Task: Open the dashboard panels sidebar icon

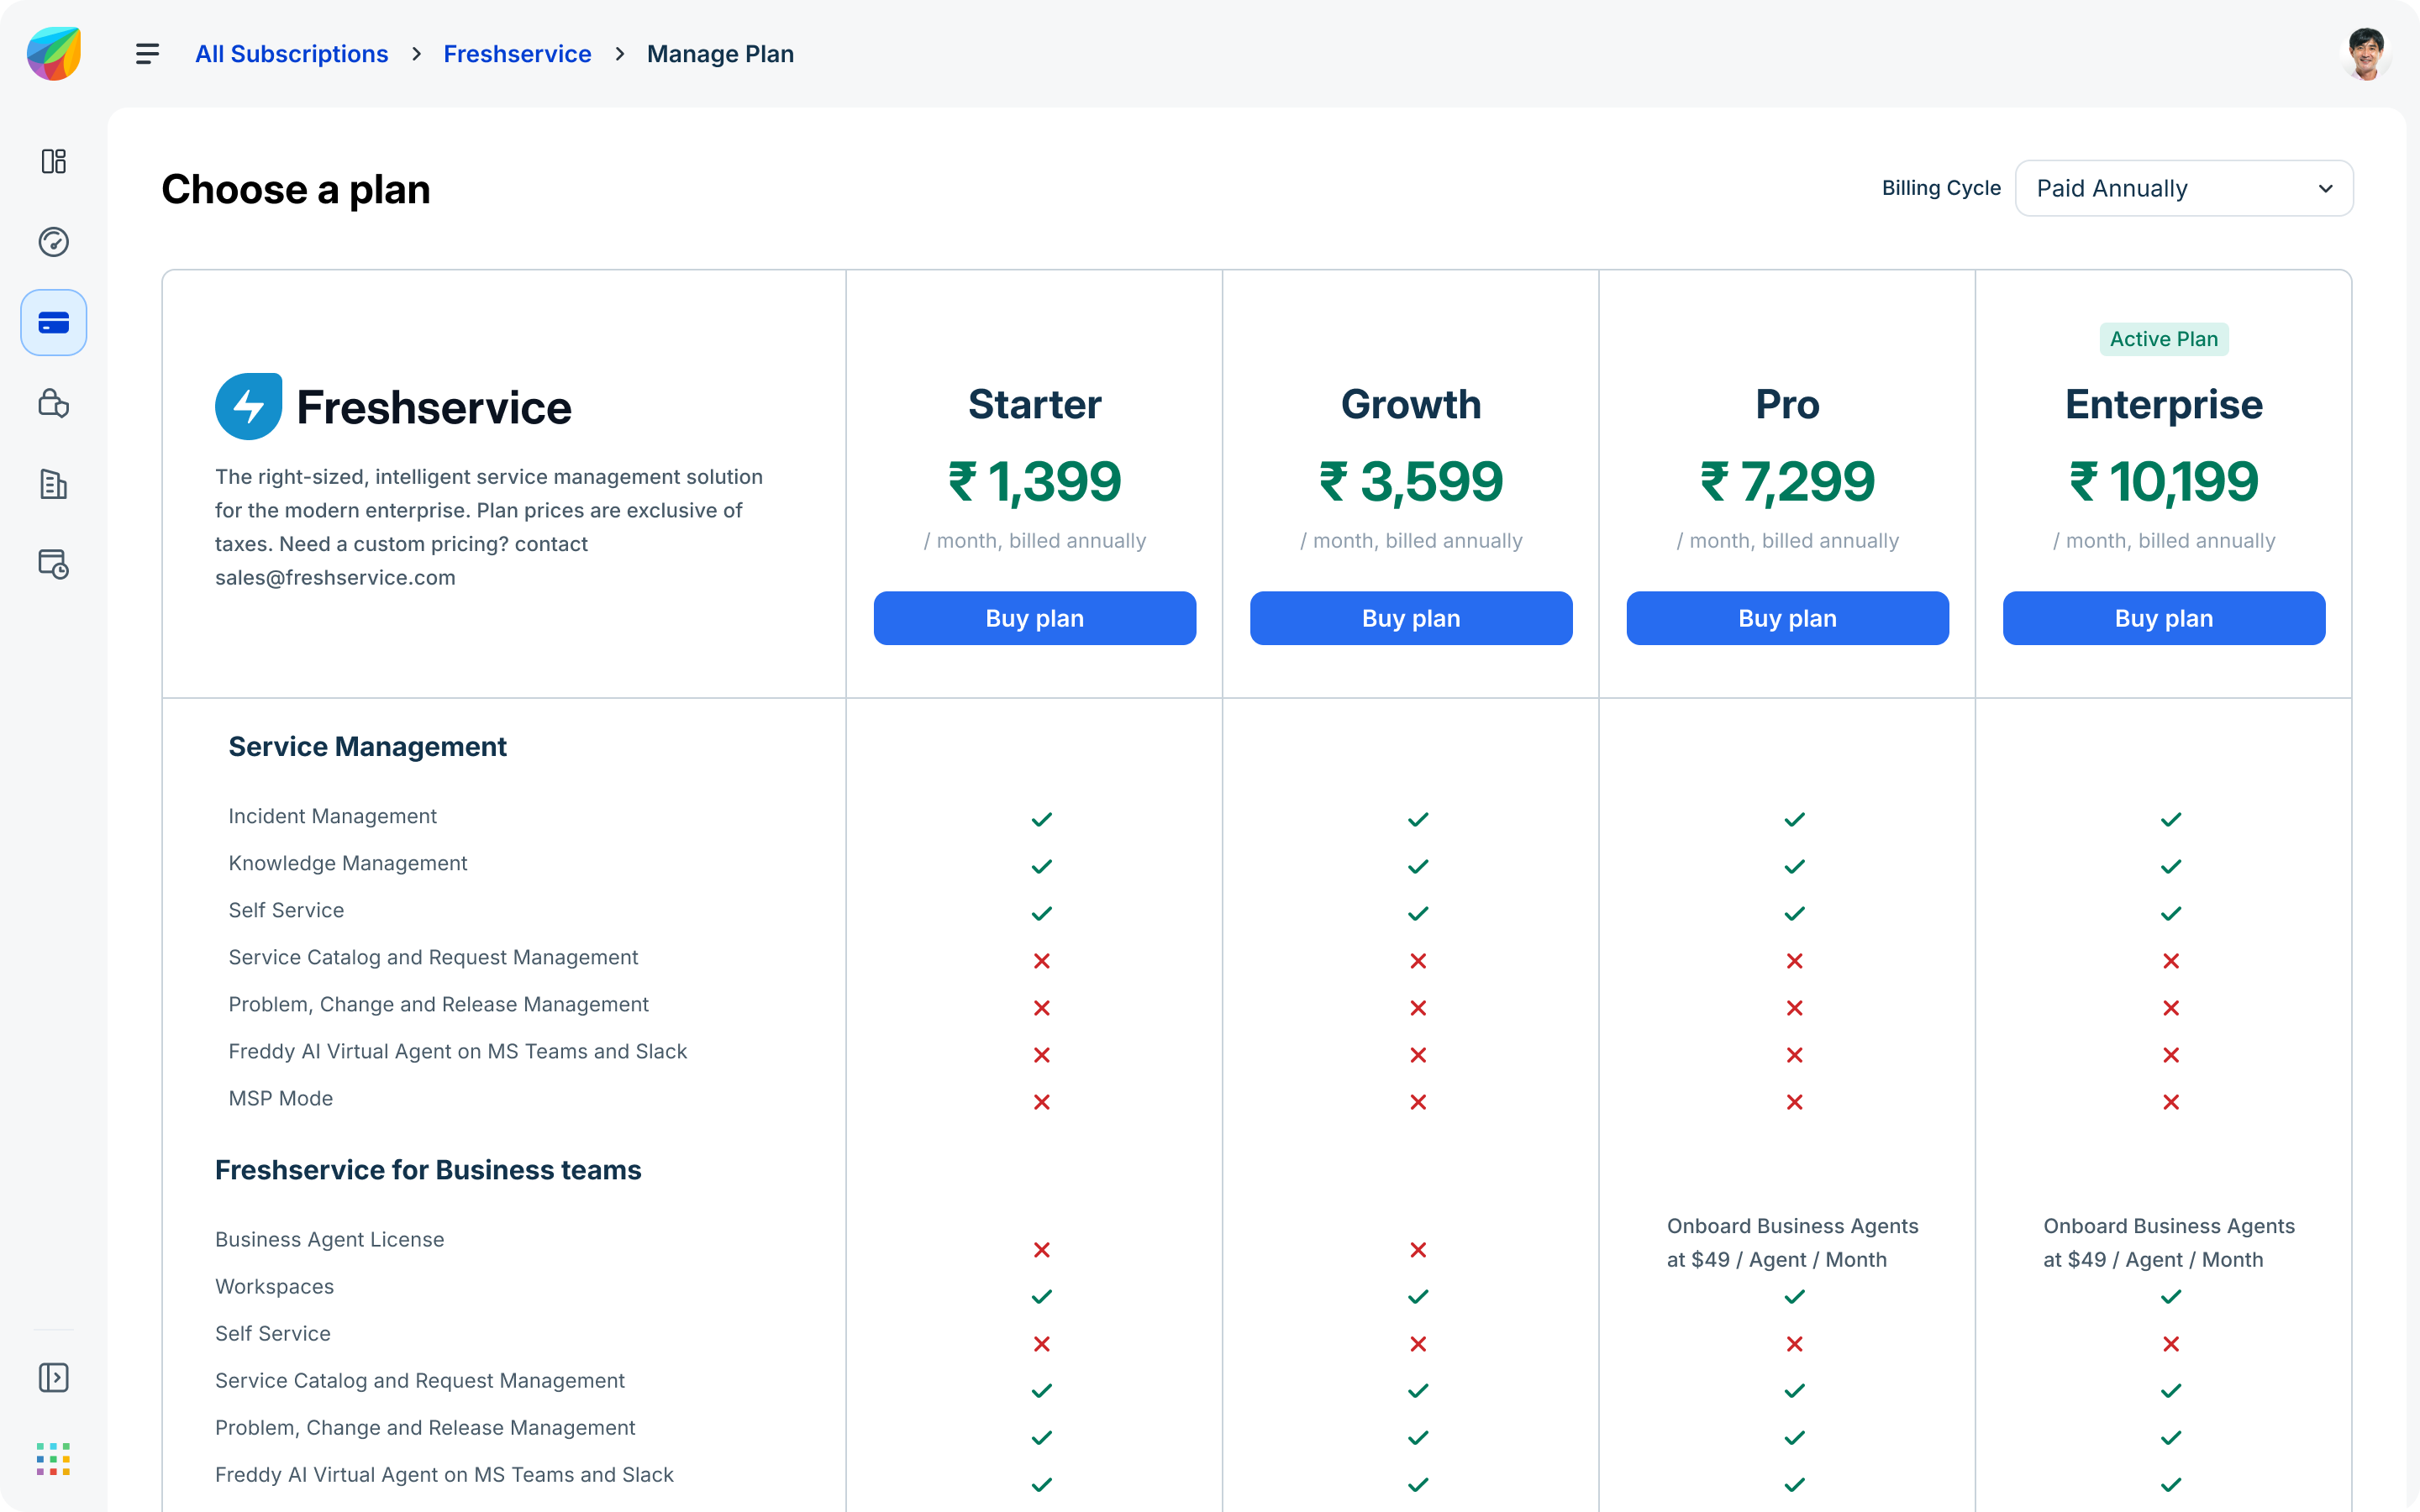Action: coord(54,161)
